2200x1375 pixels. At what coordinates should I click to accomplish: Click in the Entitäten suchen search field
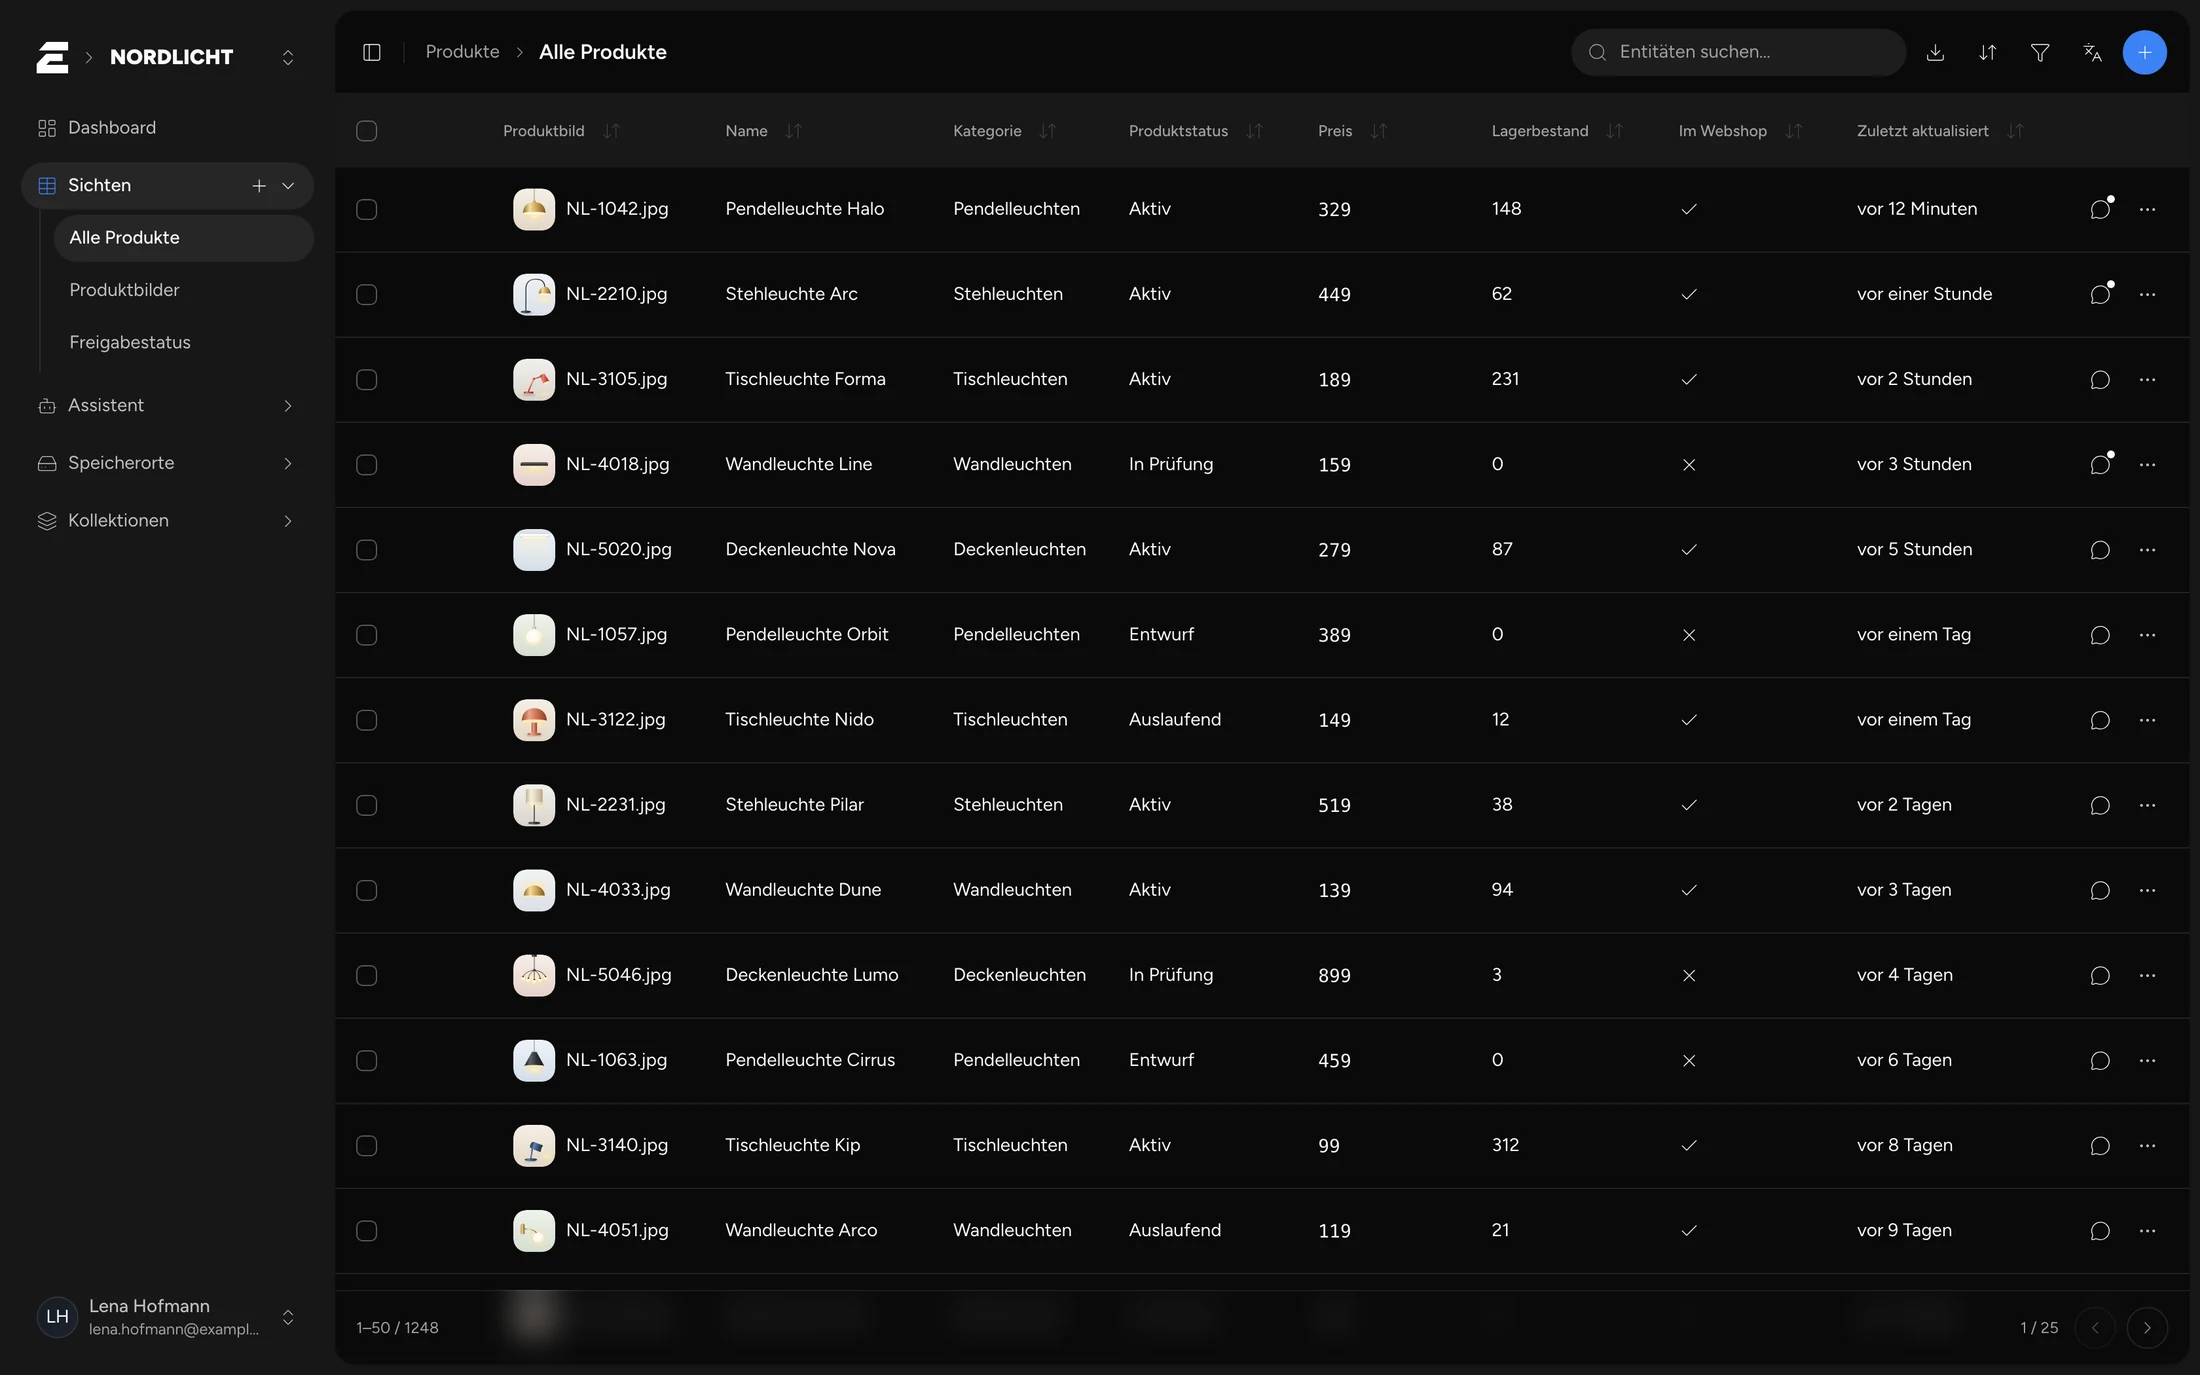click(1738, 52)
